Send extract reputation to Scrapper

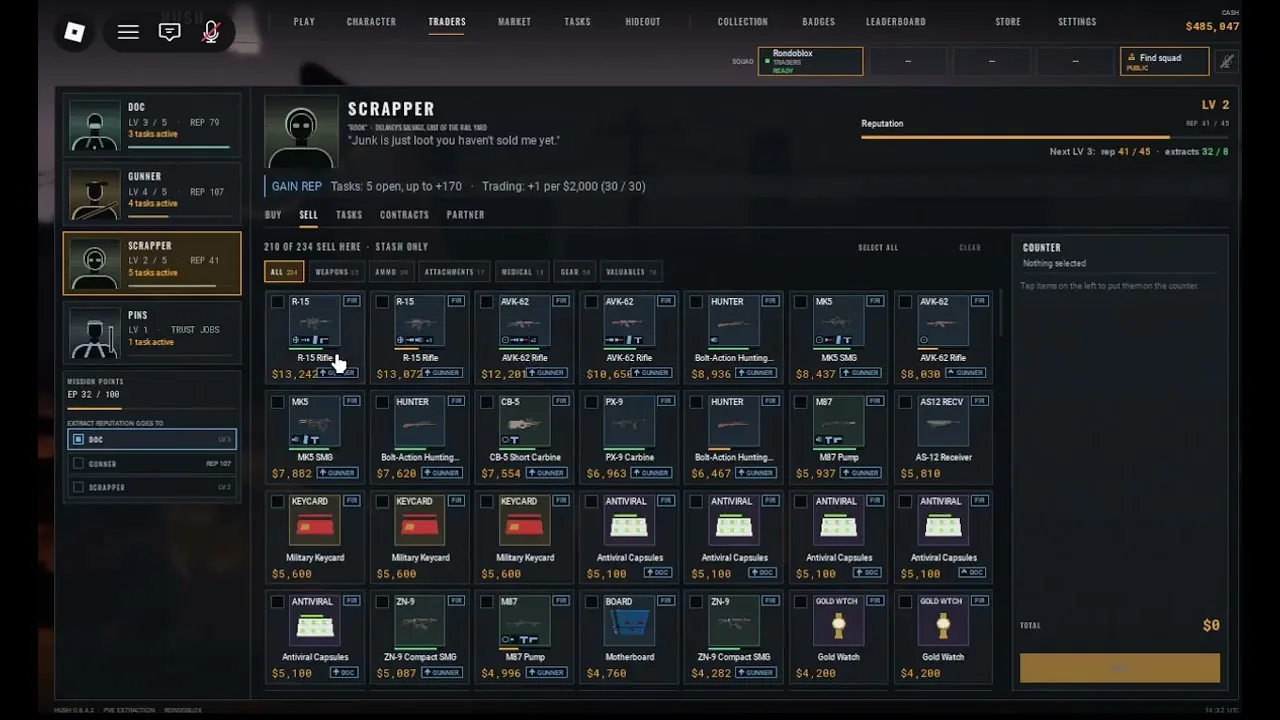point(152,487)
